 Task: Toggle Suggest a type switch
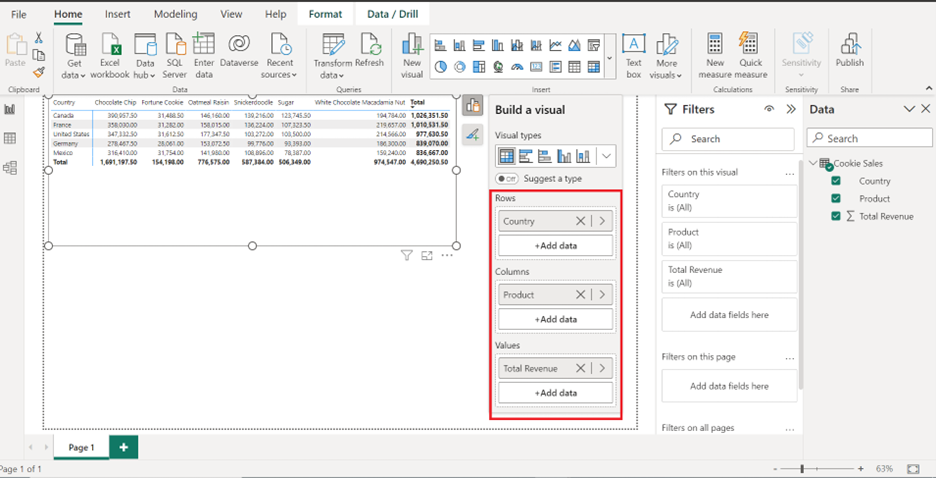[x=507, y=178]
